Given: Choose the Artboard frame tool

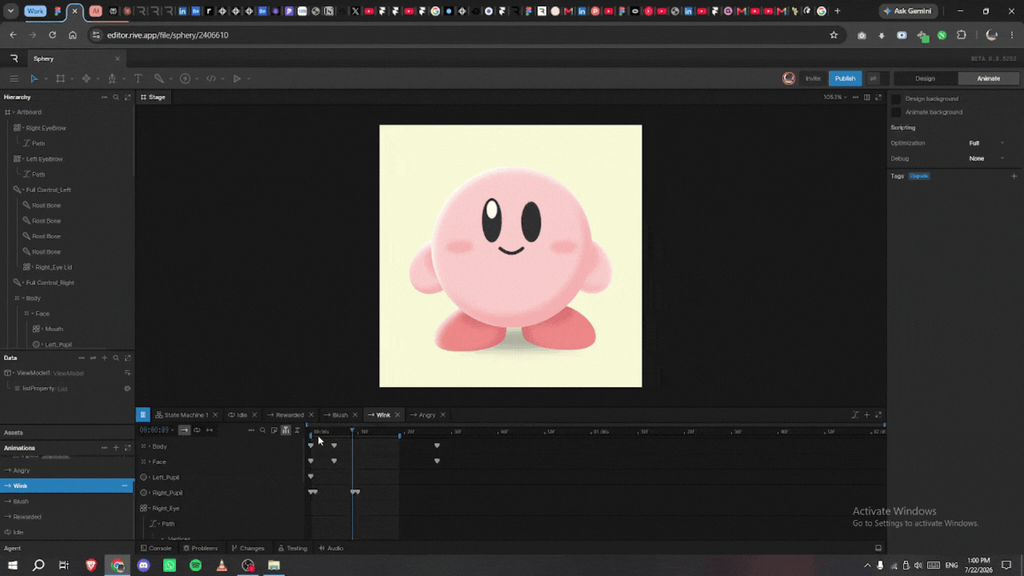Looking at the screenshot, I should point(60,78).
